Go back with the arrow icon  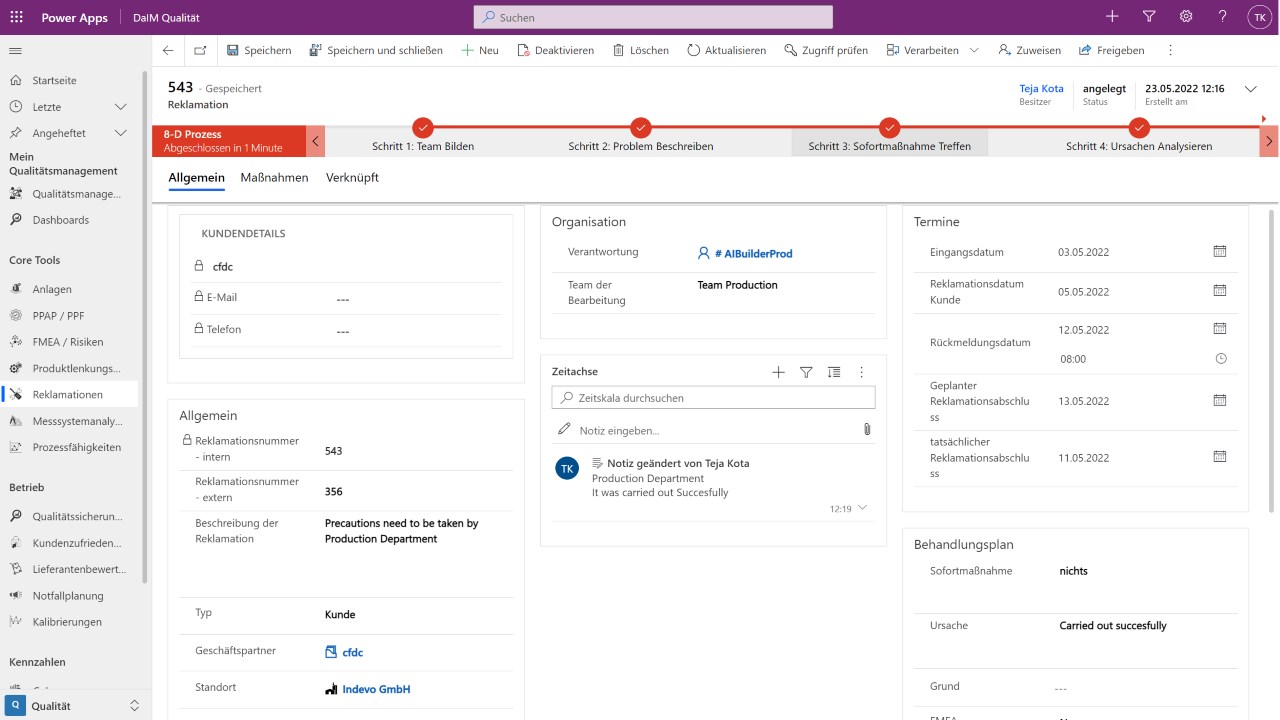168,50
